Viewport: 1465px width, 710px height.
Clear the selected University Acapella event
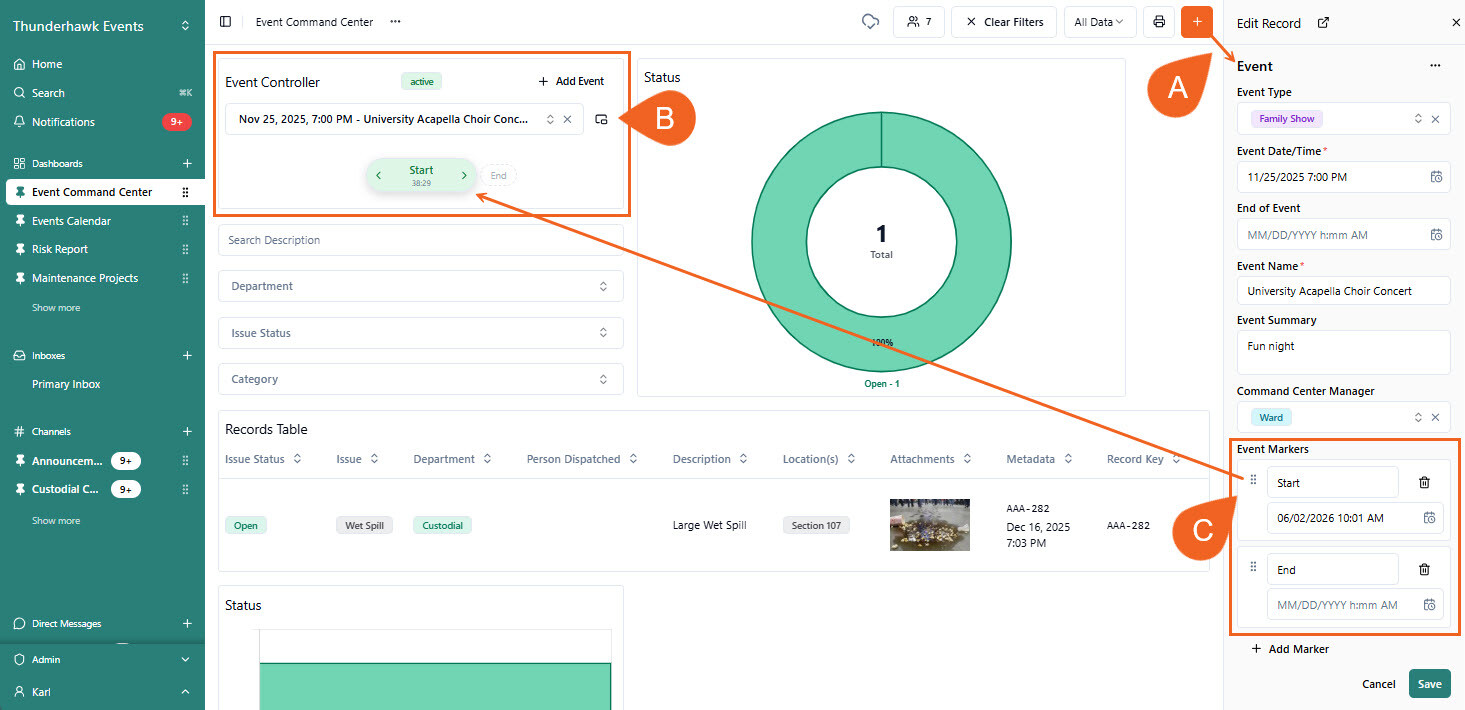click(x=567, y=119)
